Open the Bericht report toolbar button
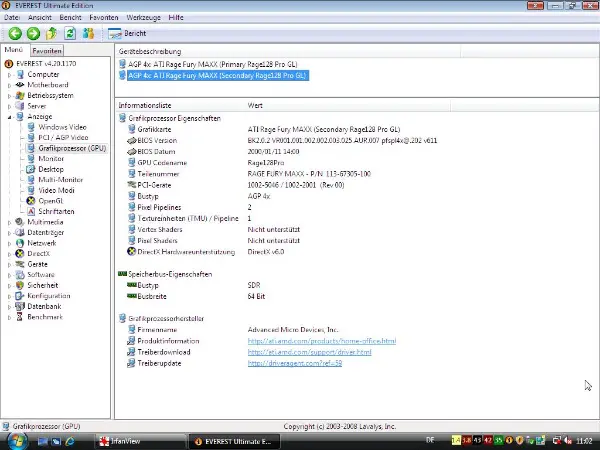Viewport: 600px width, 450px height. (x=128, y=33)
